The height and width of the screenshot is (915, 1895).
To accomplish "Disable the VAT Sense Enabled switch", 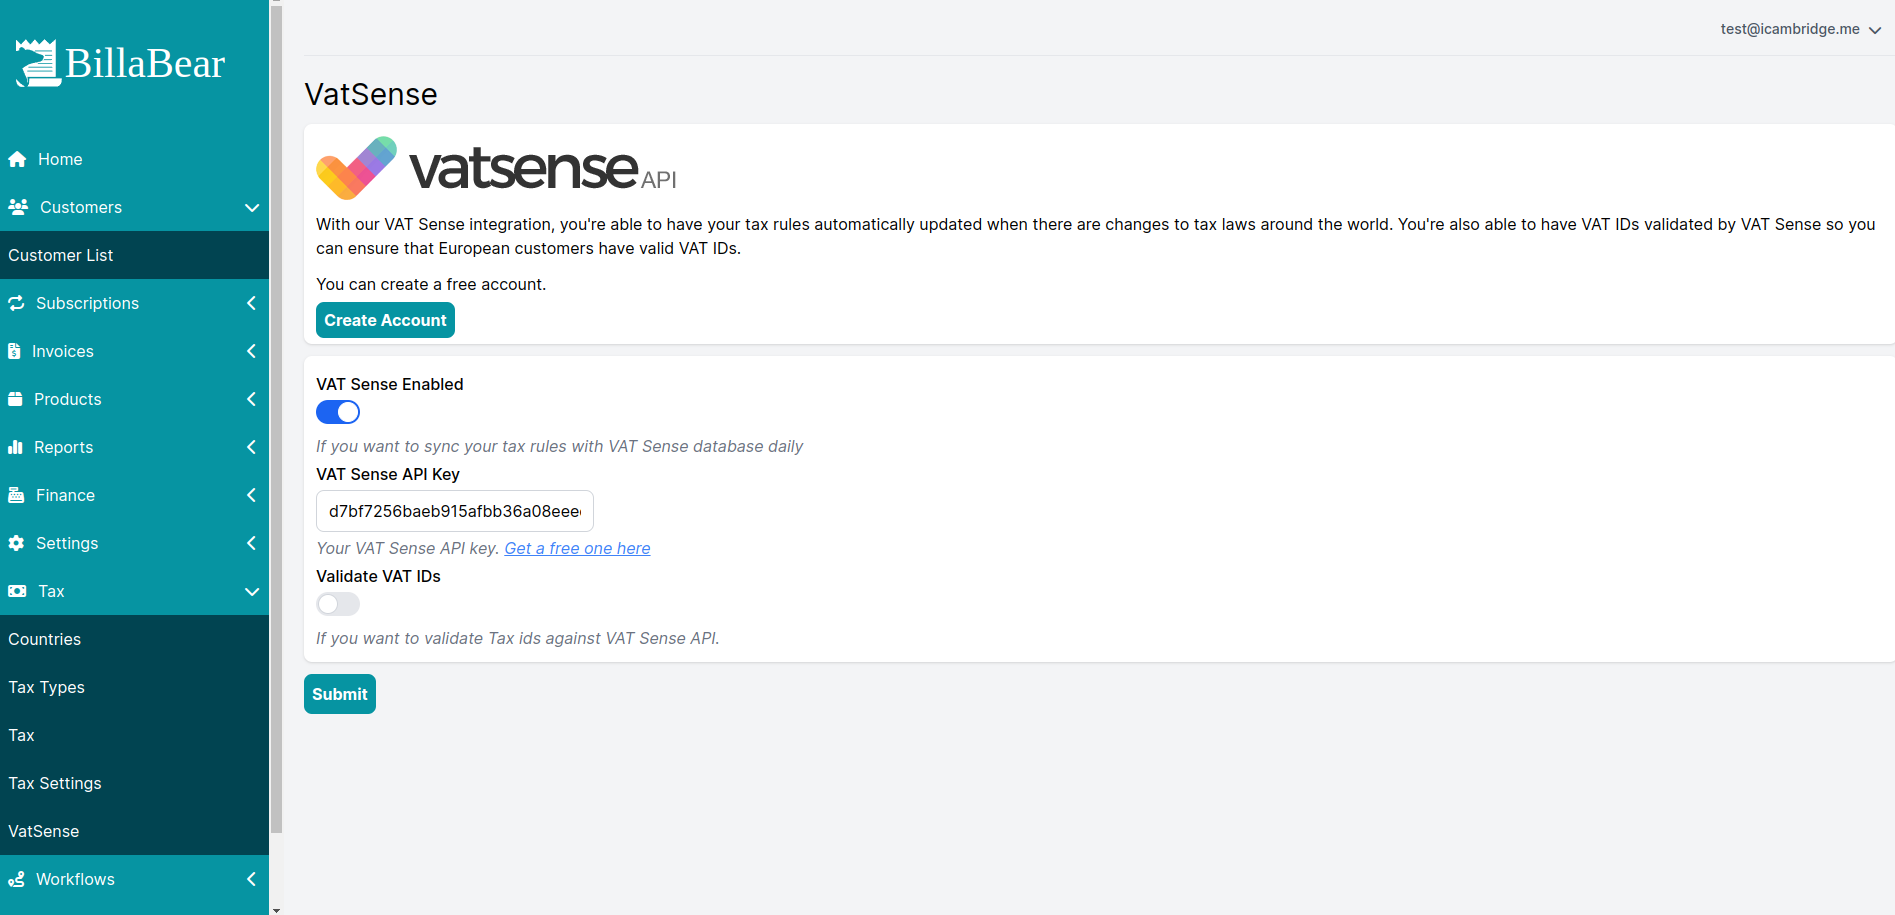I will [338, 412].
